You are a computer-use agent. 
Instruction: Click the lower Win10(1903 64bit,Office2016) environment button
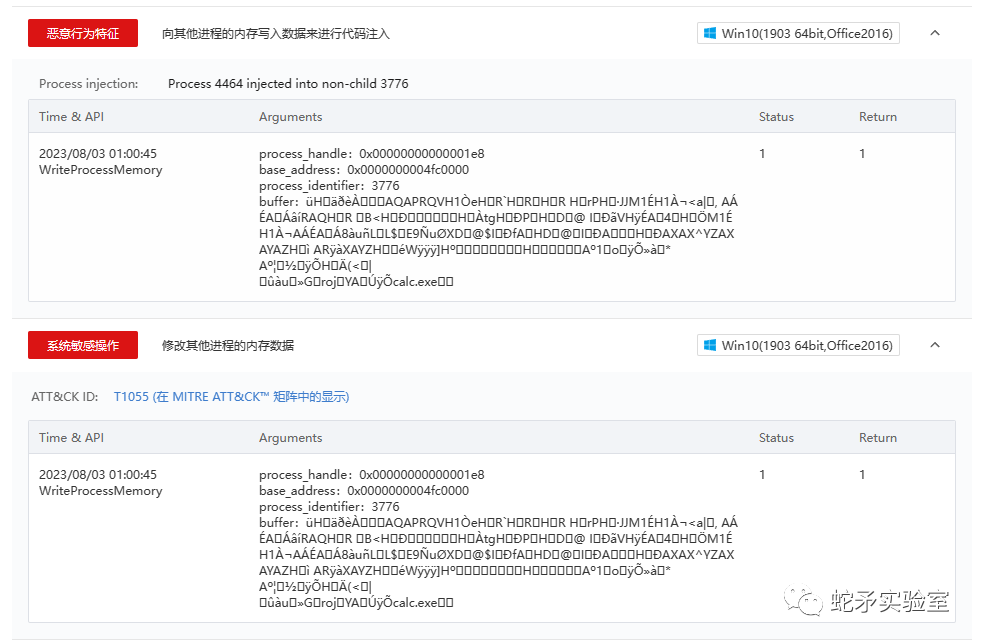798,343
